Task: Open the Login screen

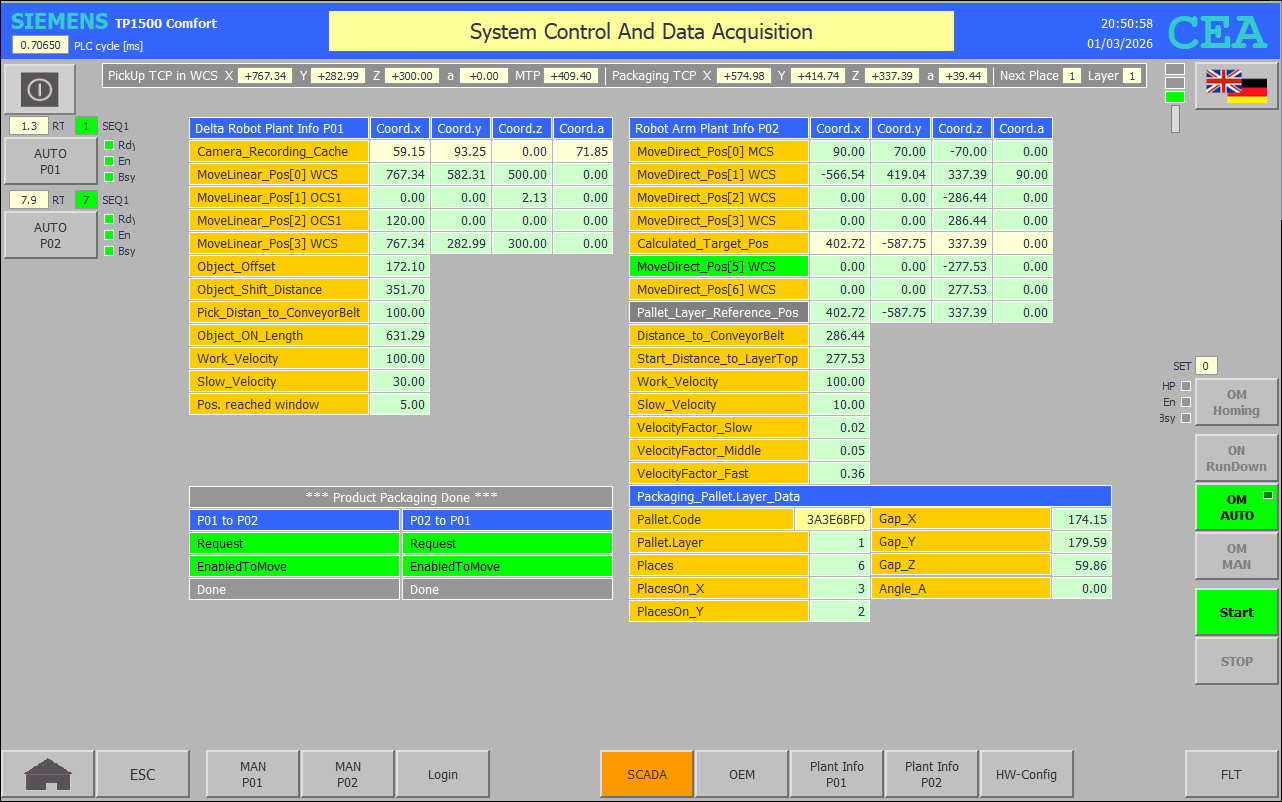Action: (442, 774)
